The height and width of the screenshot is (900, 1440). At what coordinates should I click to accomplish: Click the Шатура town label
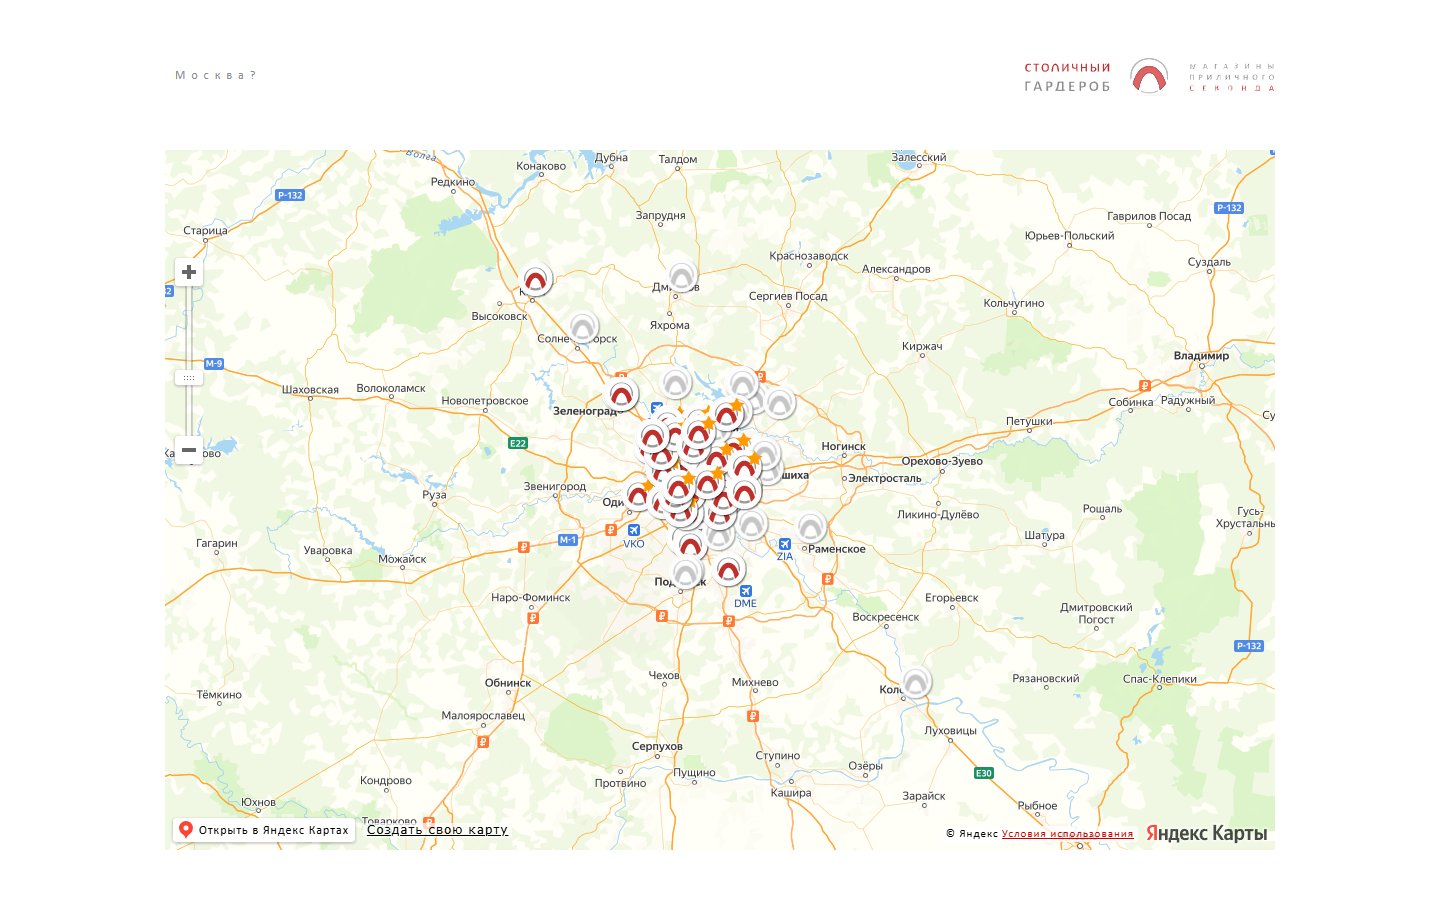point(1044,536)
